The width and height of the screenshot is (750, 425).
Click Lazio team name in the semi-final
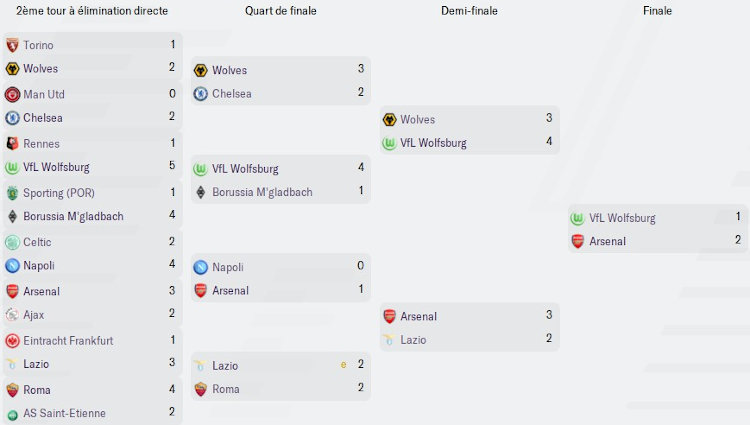[414, 340]
